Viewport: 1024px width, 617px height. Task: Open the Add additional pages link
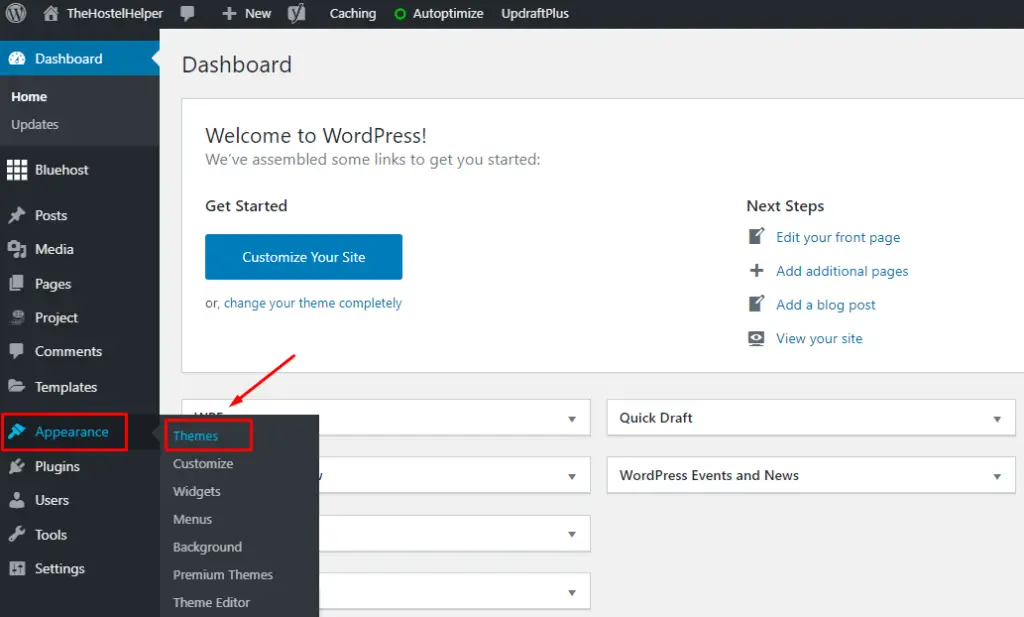842,271
